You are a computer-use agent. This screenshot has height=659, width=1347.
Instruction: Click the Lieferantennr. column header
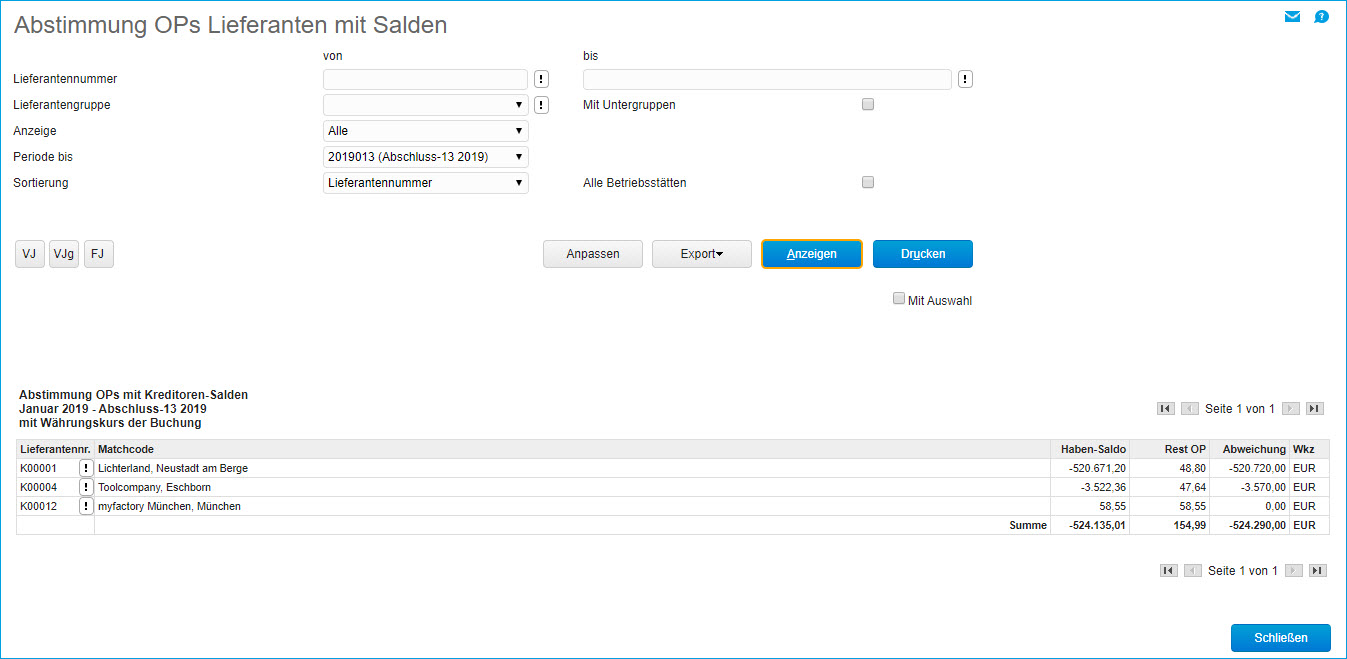[x=54, y=450]
